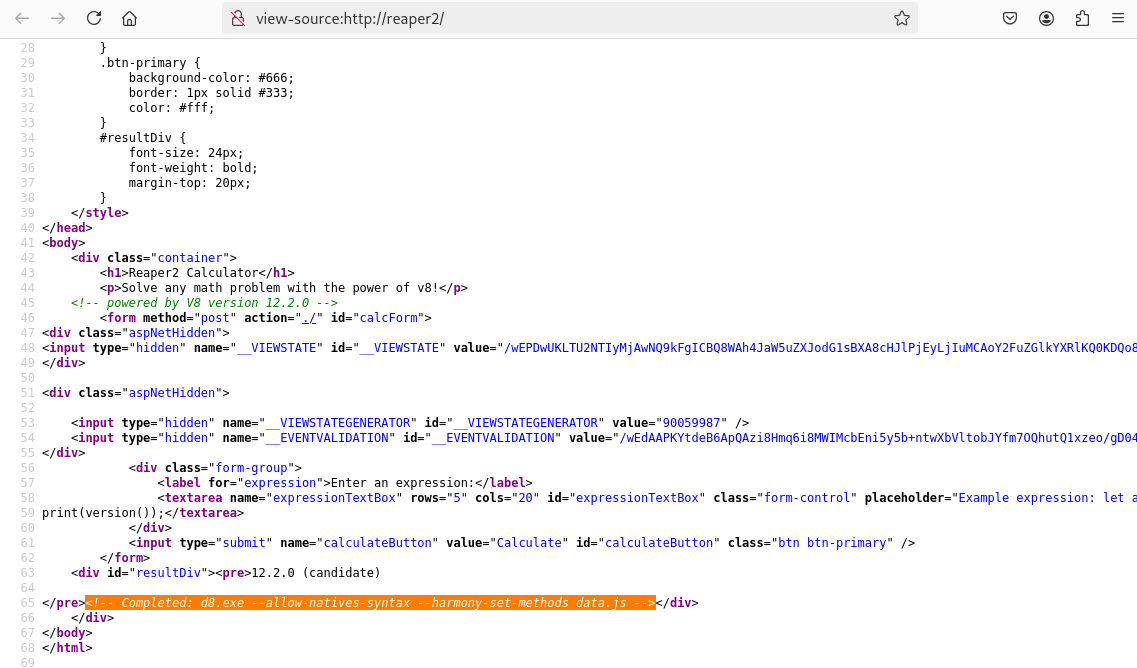This screenshot has width=1137, height=668.
Task: Focus the address bar showing view-source:http://reaper2/
Action: coord(569,18)
